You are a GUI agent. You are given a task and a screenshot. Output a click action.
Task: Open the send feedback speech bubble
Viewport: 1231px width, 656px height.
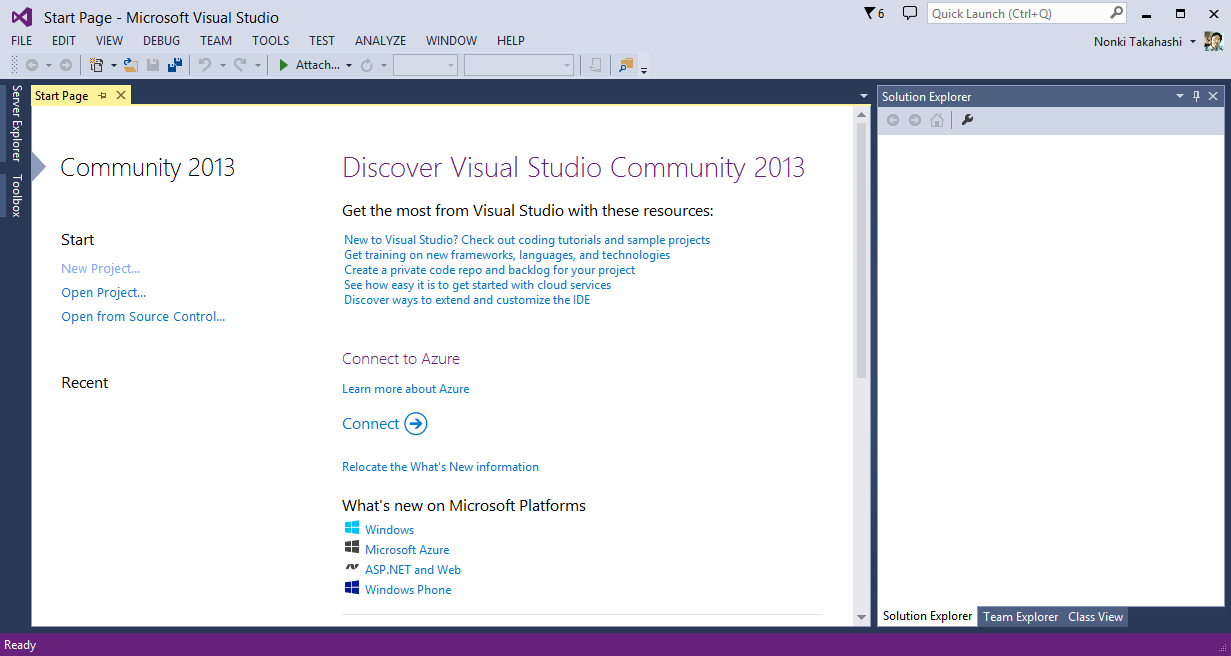(x=909, y=13)
